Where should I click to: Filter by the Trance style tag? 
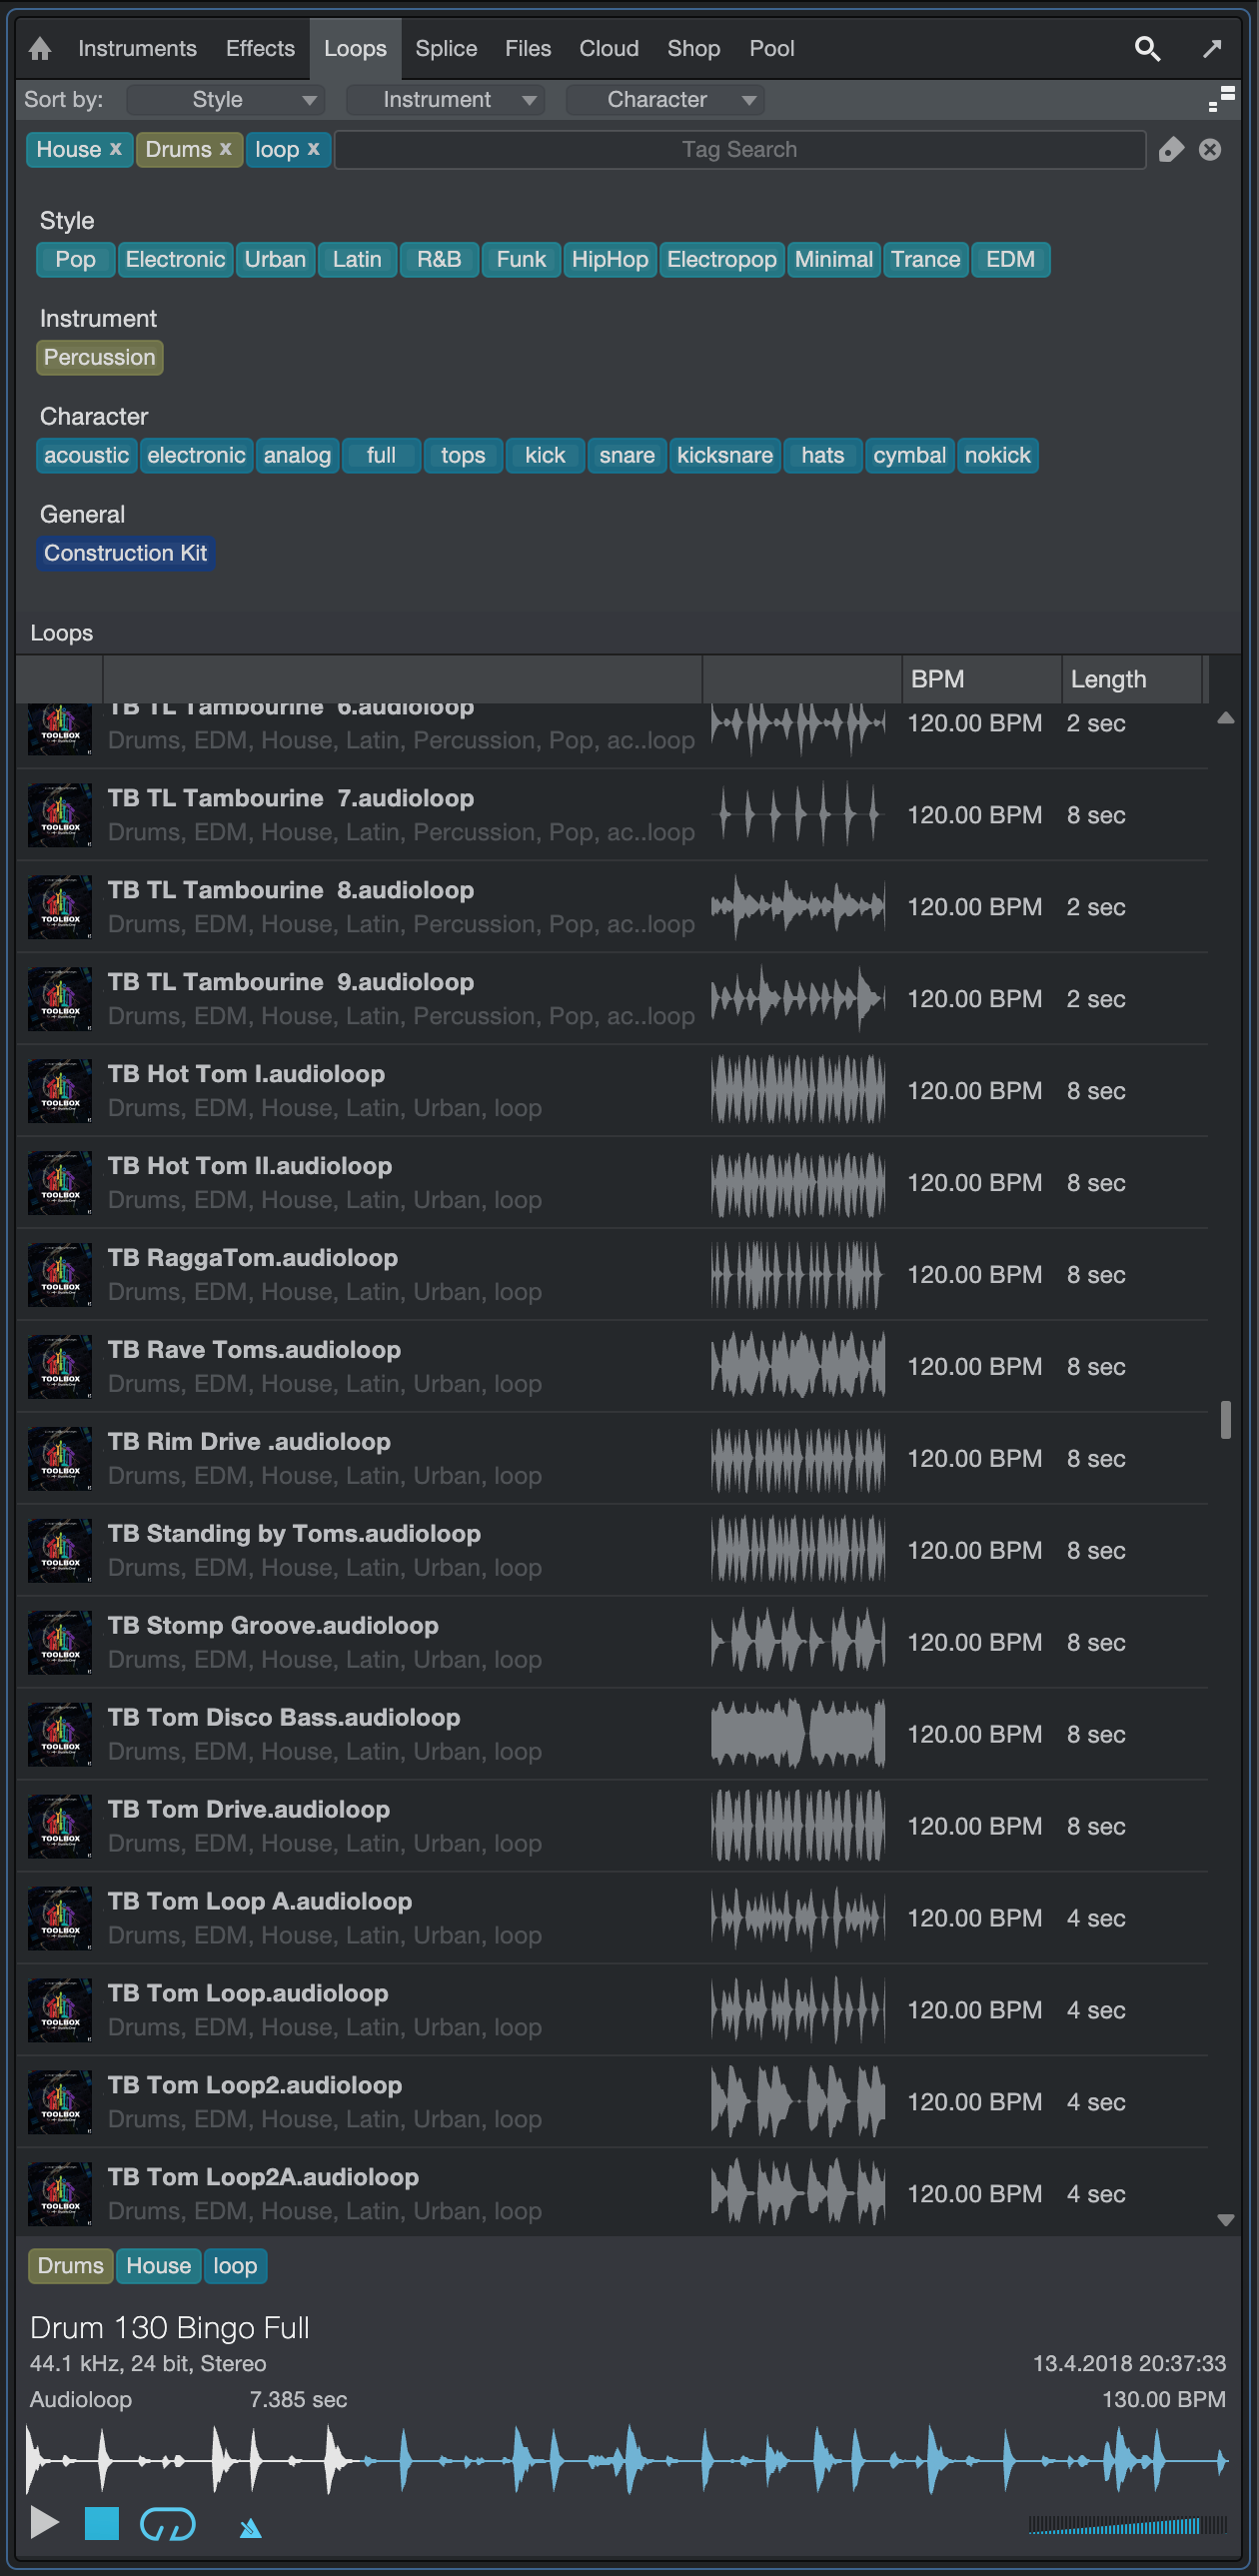925,259
